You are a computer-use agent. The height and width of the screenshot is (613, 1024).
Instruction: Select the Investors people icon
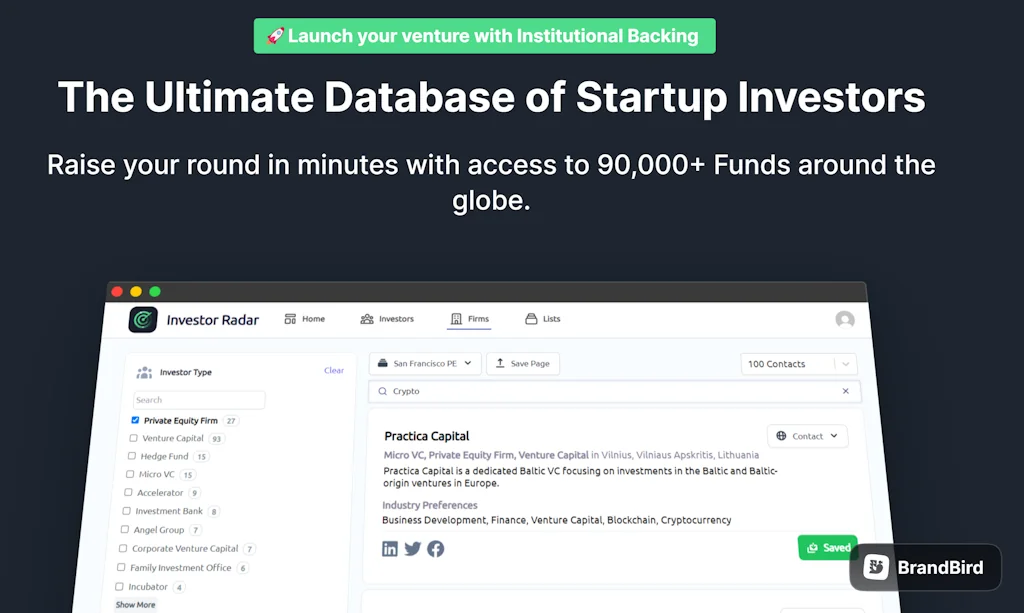pos(367,318)
